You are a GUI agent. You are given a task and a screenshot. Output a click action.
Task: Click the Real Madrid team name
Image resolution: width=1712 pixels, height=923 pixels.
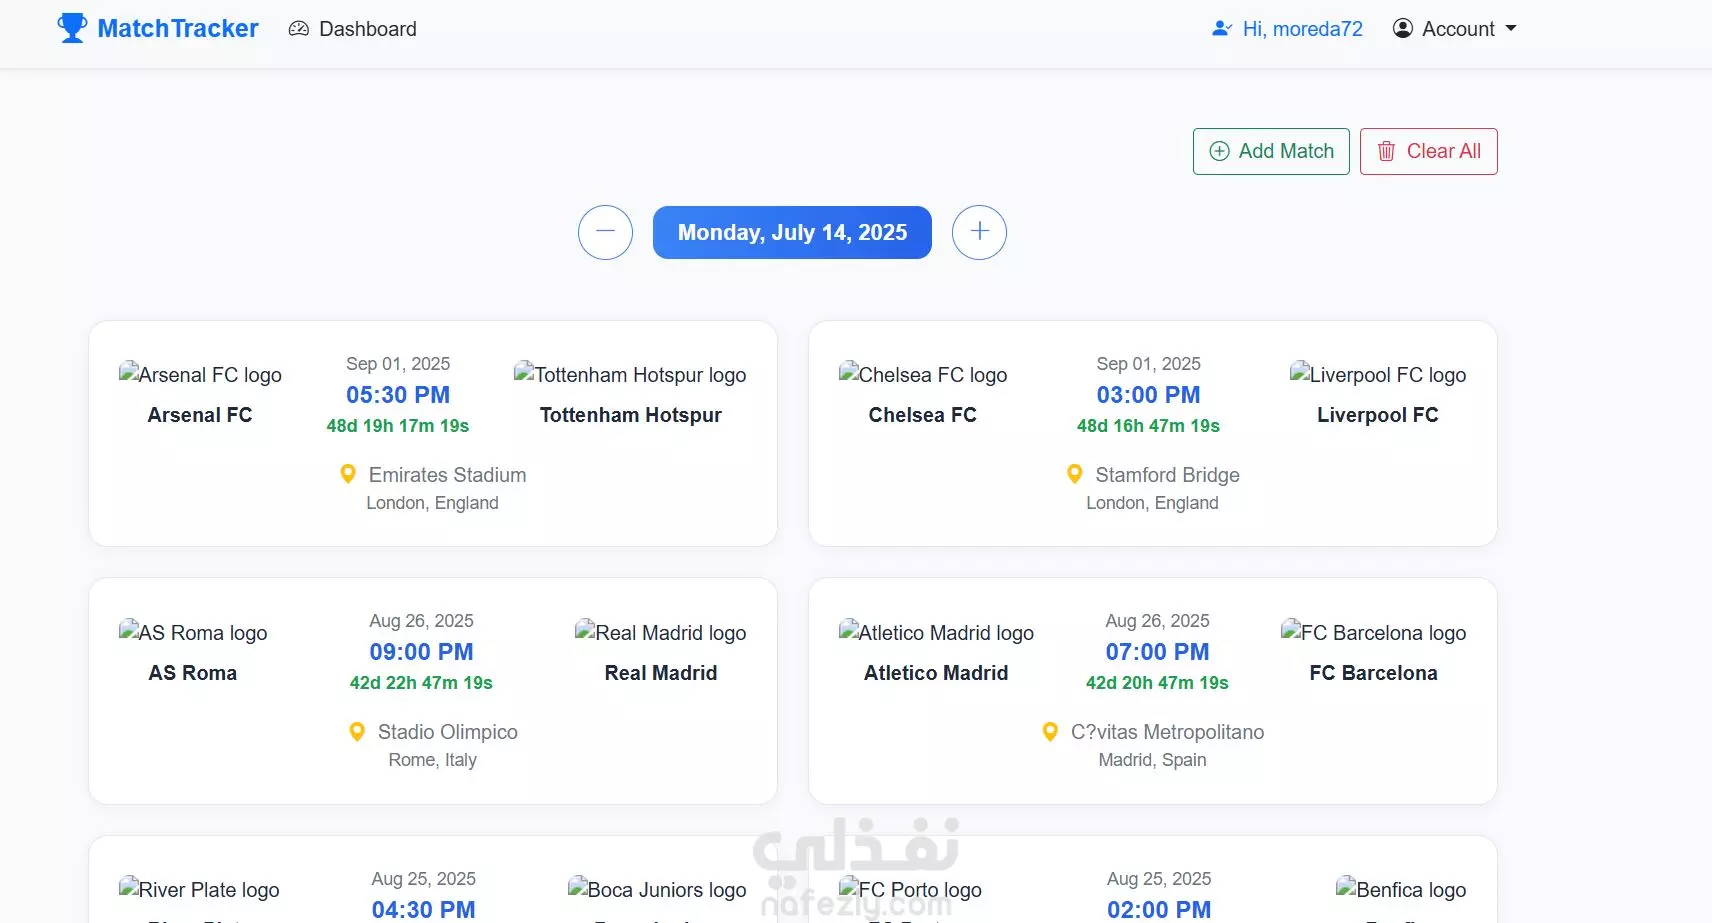(661, 673)
